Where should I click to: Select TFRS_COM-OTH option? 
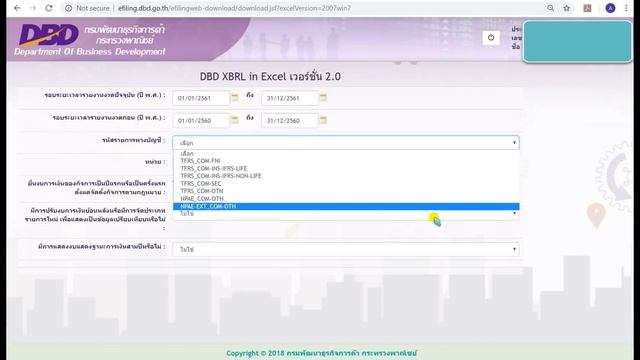(x=346, y=191)
